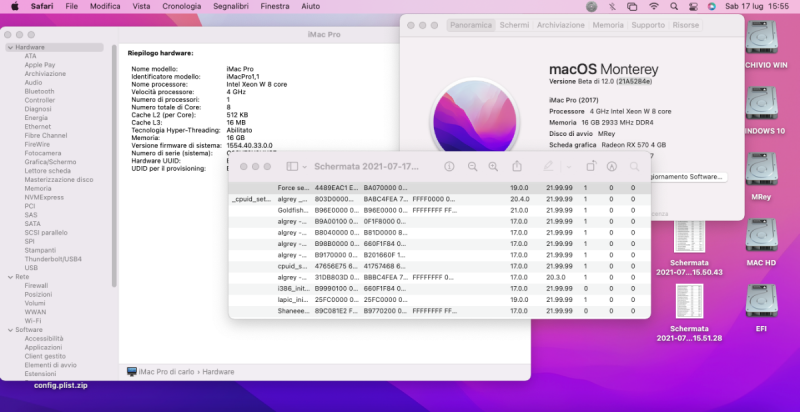The width and height of the screenshot is (800, 412).
Task: Click the Inspector info icon in Preview
Action: (x=449, y=166)
